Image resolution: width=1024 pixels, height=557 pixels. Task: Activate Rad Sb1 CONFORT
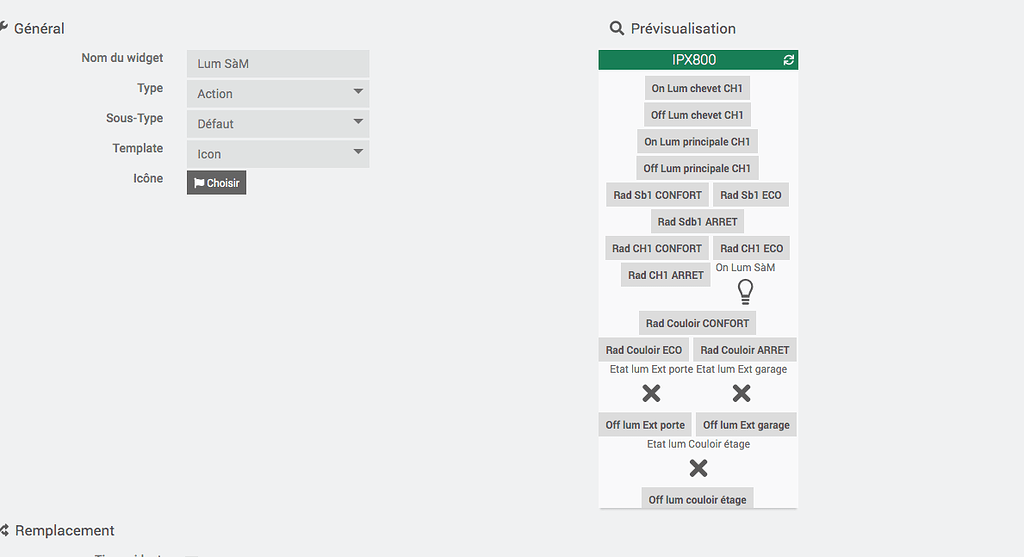coord(657,195)
